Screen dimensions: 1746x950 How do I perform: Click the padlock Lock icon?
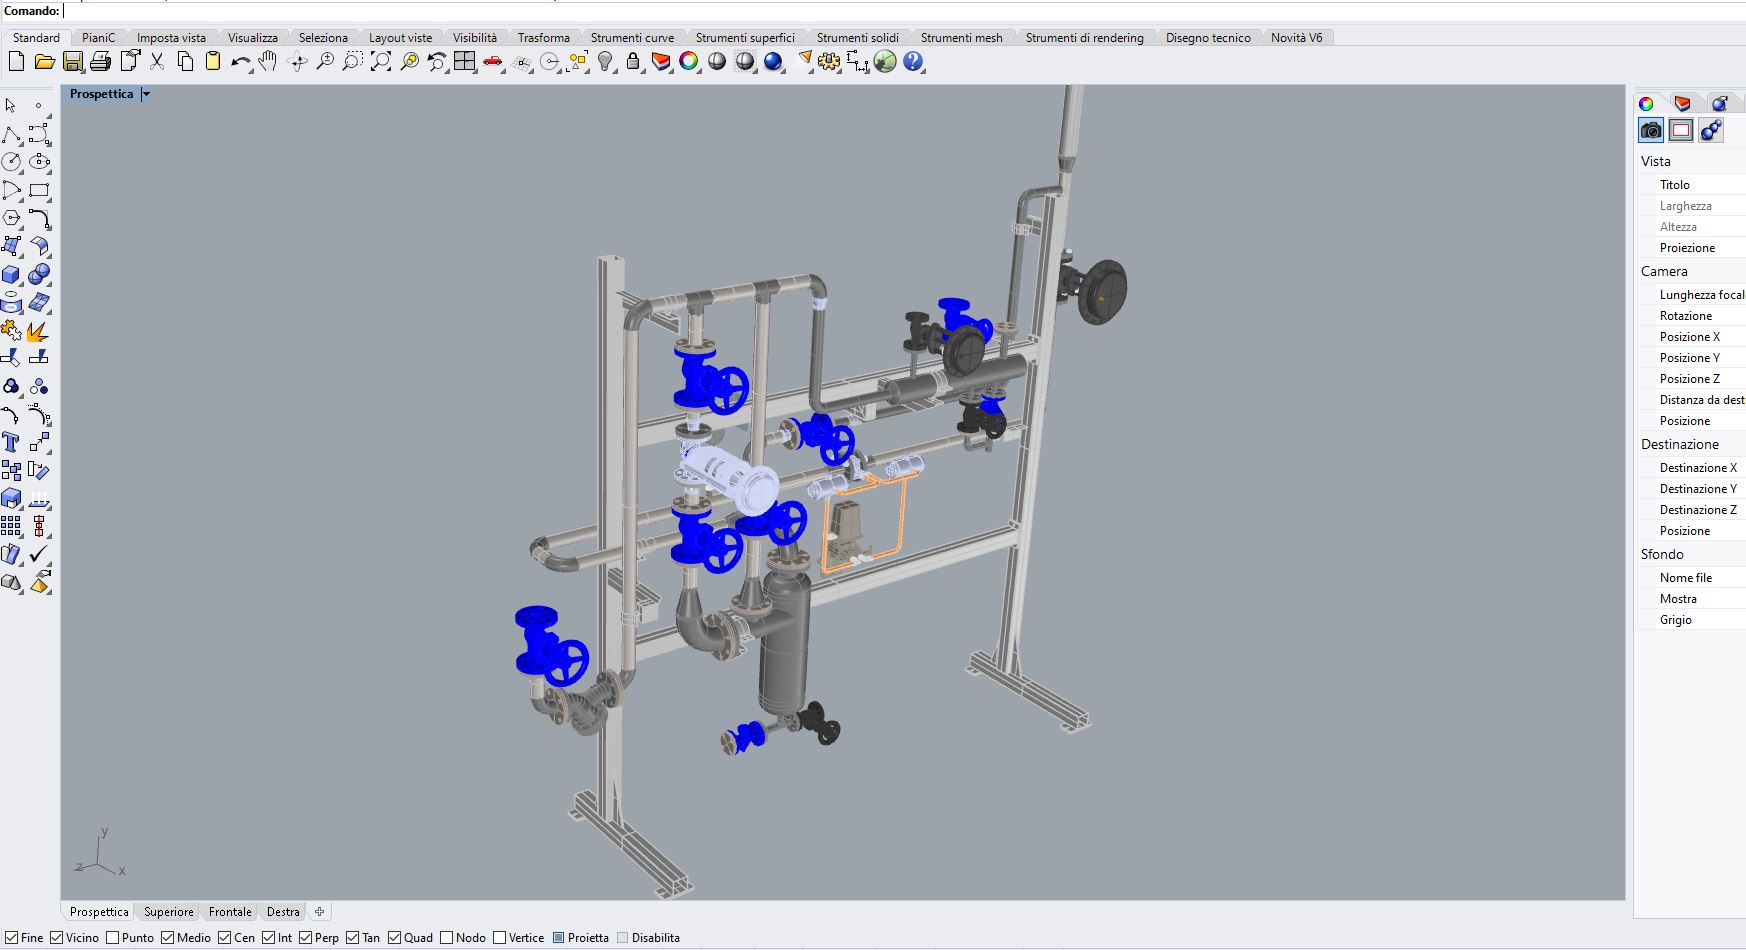coord(632,62)
